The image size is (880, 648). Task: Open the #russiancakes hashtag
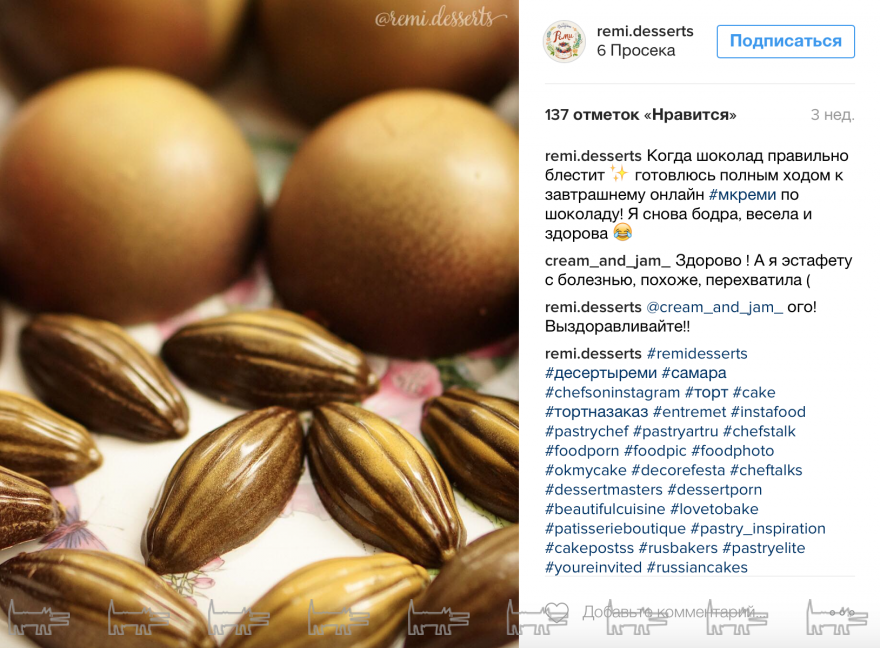pyautogui.click(x=697, y=568)
